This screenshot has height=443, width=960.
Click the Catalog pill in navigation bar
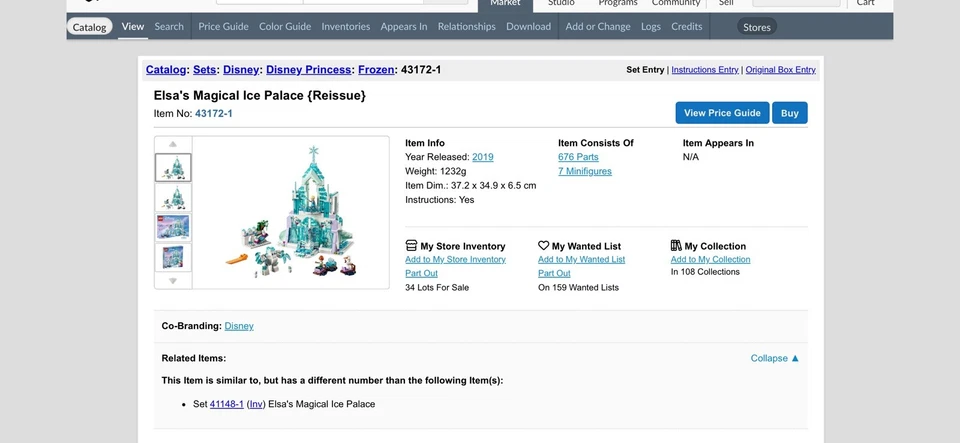click(89, 27)
